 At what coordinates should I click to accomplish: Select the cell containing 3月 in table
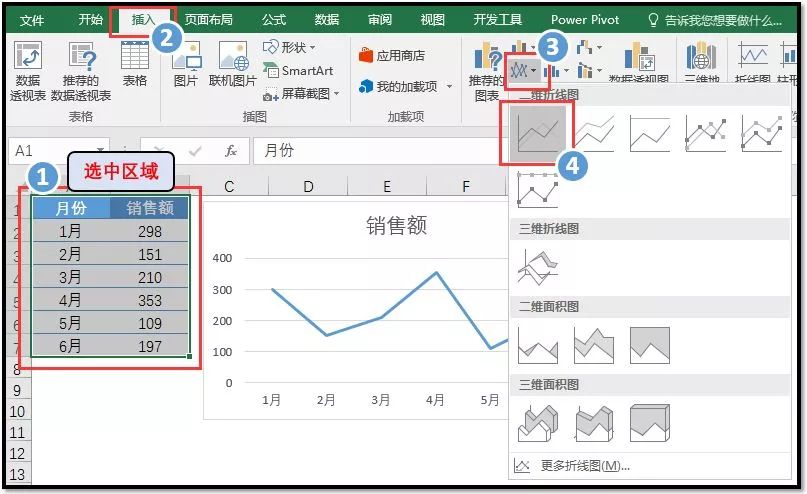[x=70, y=277]
